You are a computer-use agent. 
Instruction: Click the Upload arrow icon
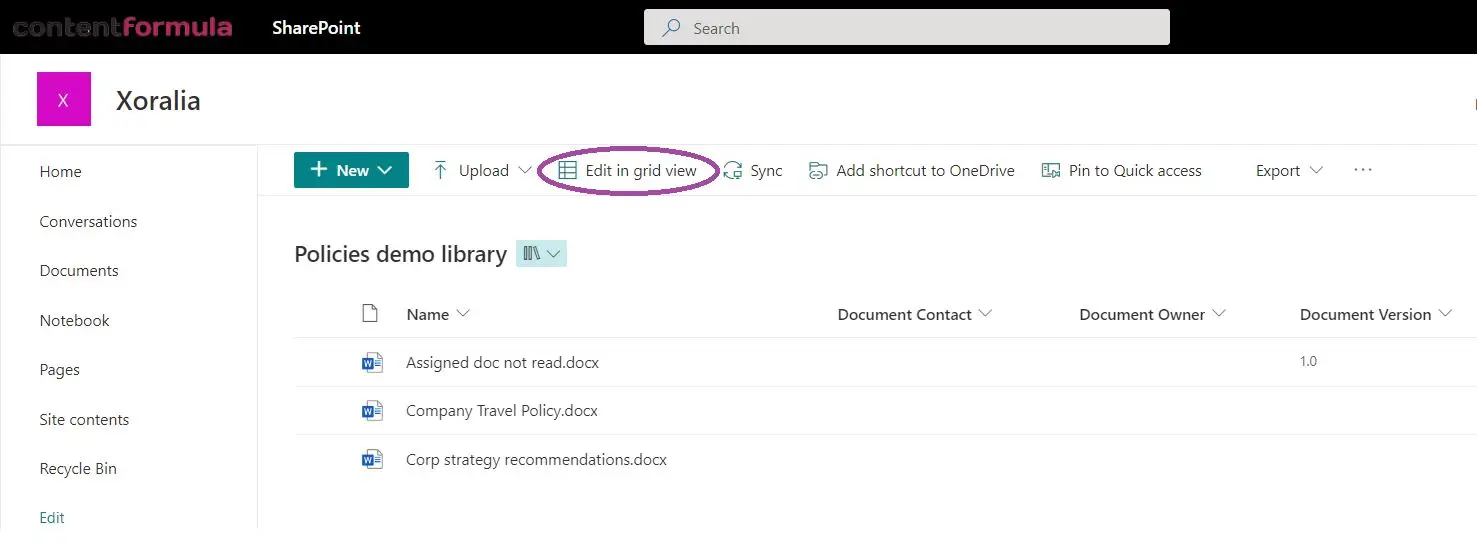point(440,171)
